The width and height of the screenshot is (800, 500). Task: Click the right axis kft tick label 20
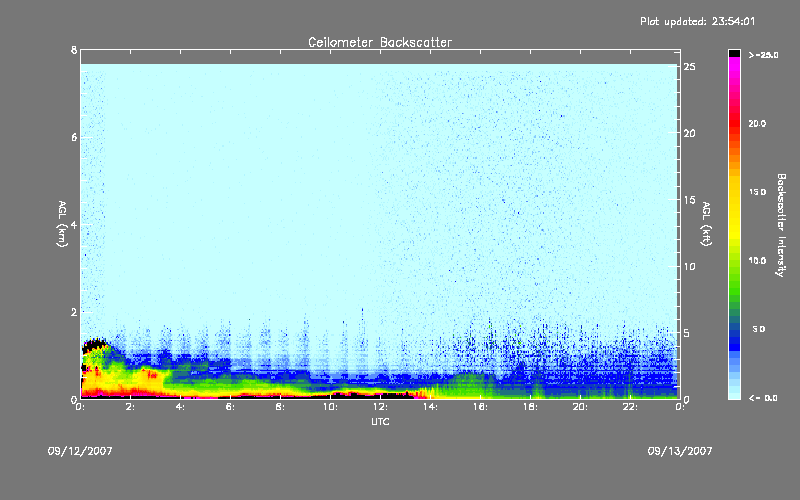(x=690, y=133)
